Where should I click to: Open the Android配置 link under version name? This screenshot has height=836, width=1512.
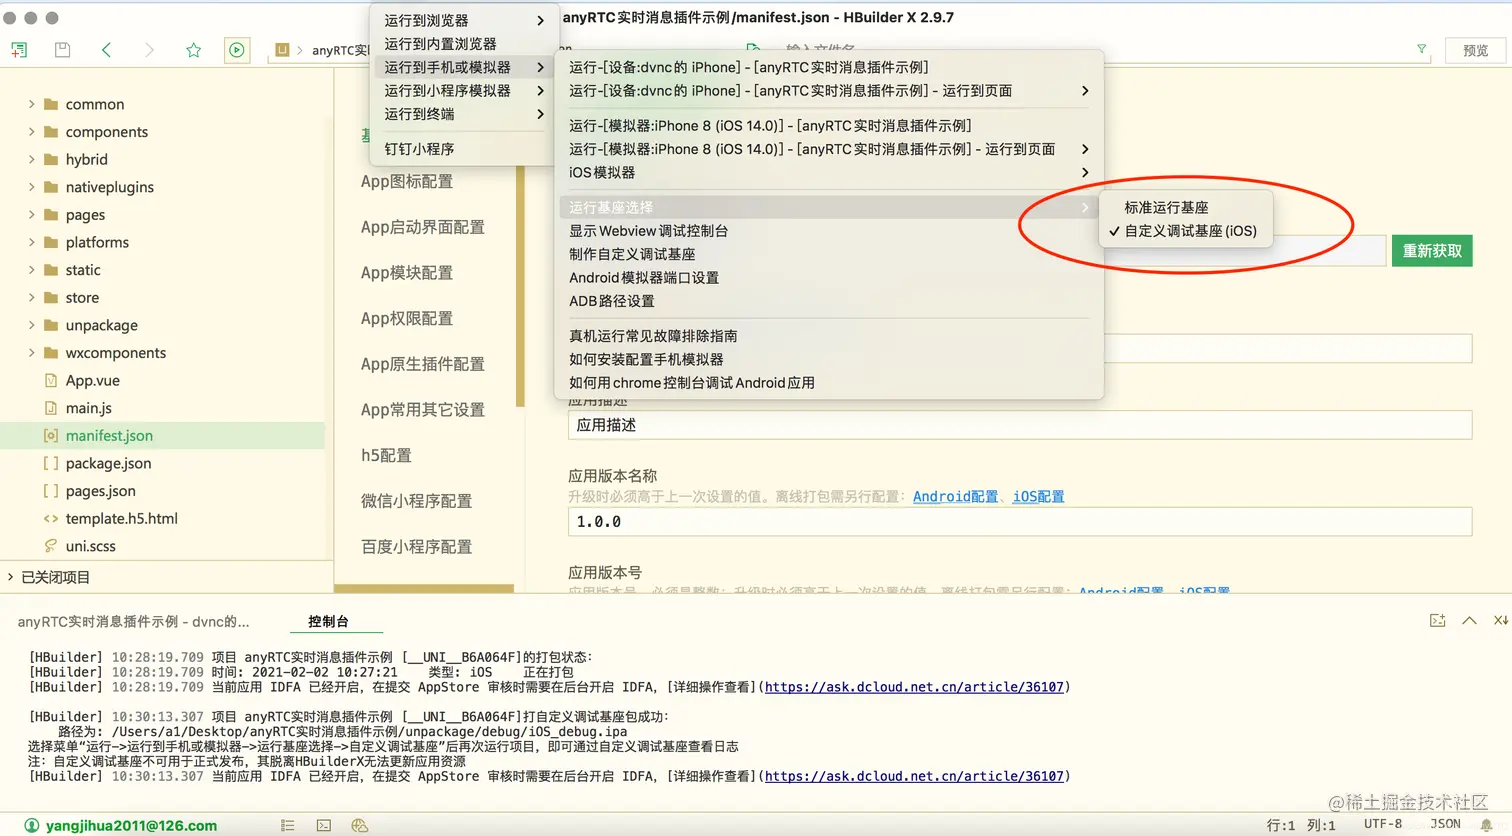[x=955, y=496]
